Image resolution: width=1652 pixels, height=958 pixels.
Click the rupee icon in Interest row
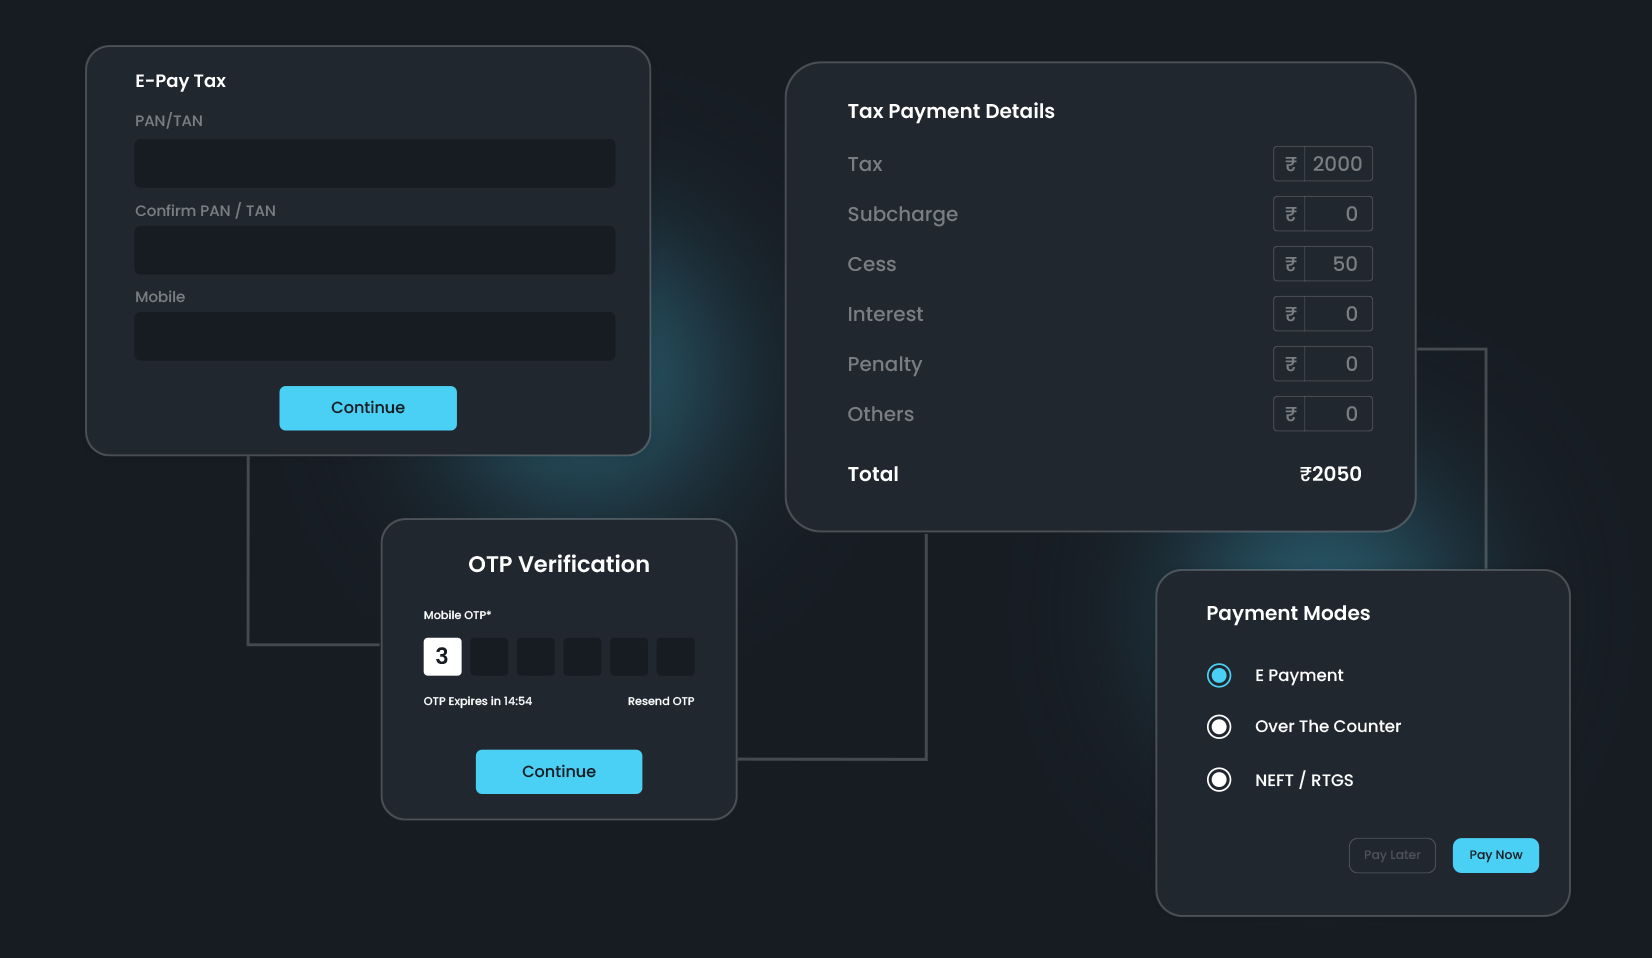coord(1290,314)
